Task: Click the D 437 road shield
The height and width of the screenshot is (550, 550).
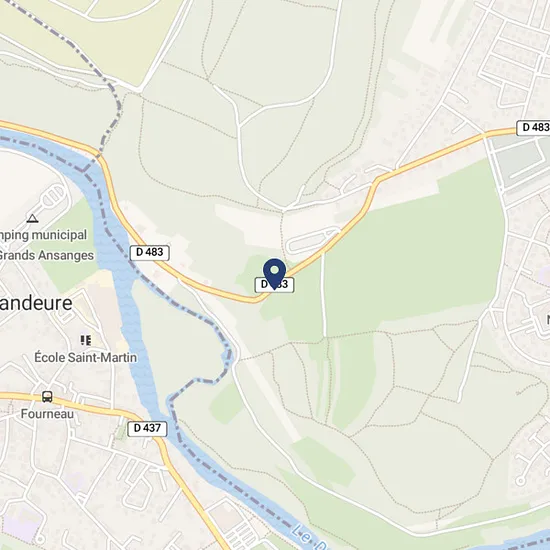Action: click(147, 428)
